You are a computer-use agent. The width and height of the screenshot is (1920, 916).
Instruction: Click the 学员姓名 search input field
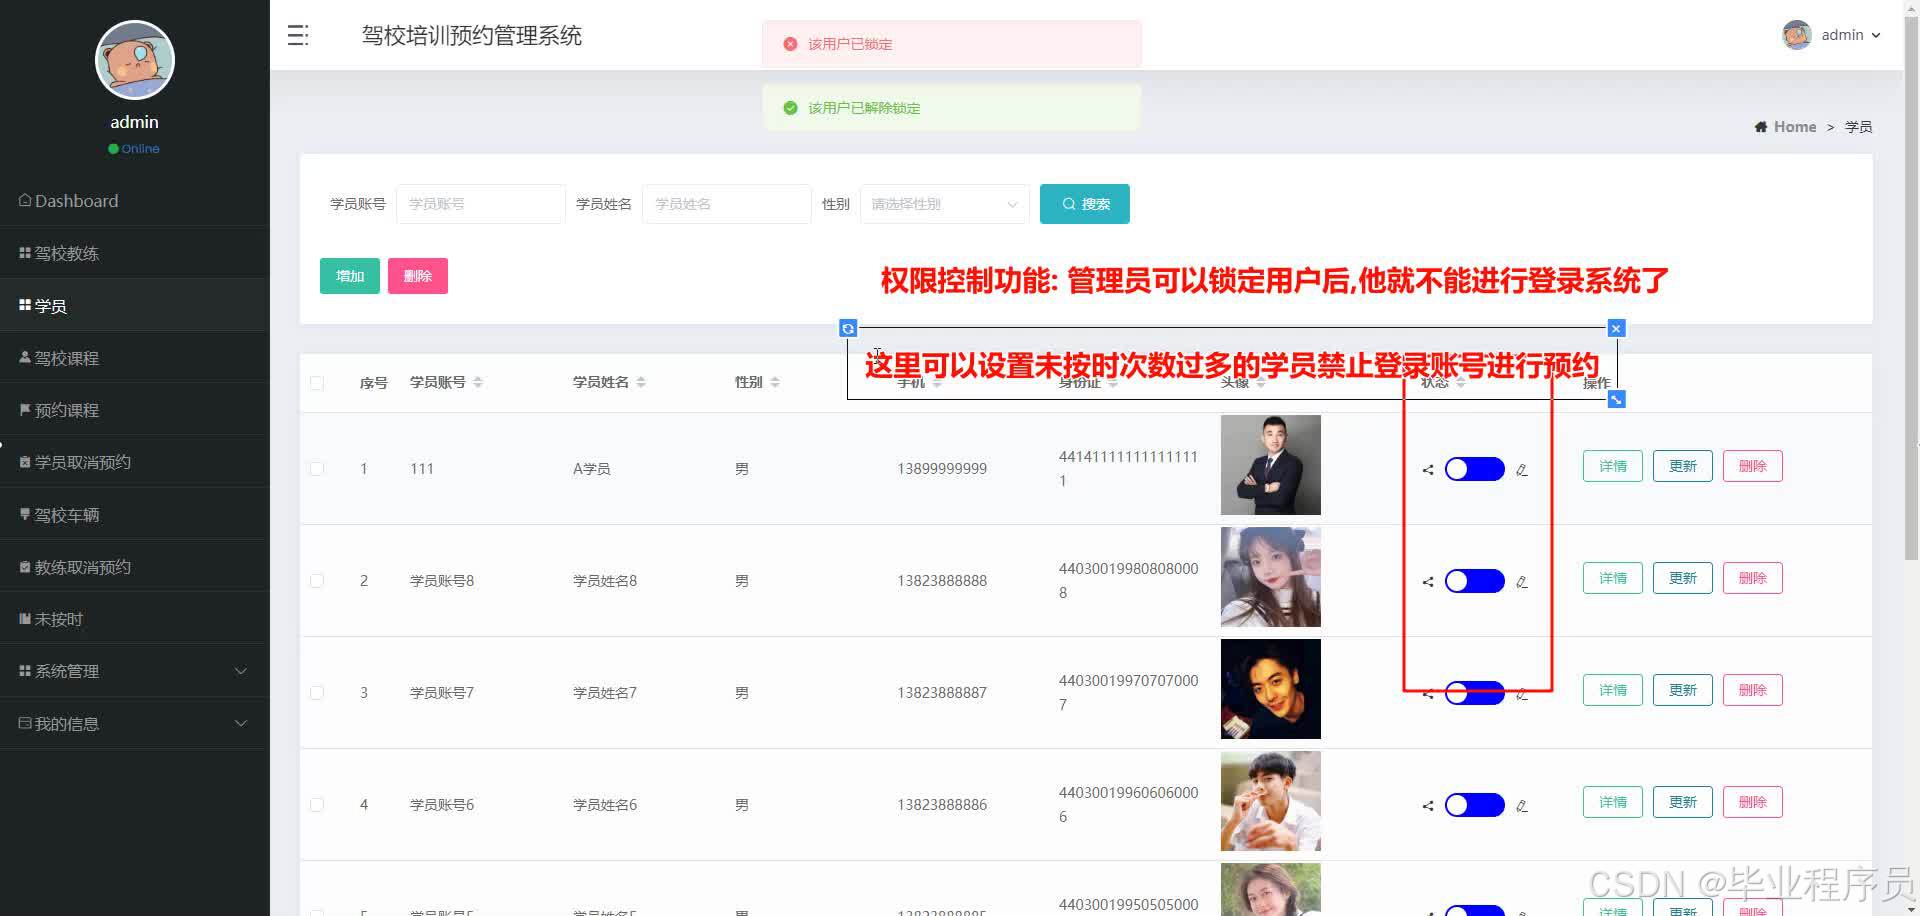(x=727, y=204)
